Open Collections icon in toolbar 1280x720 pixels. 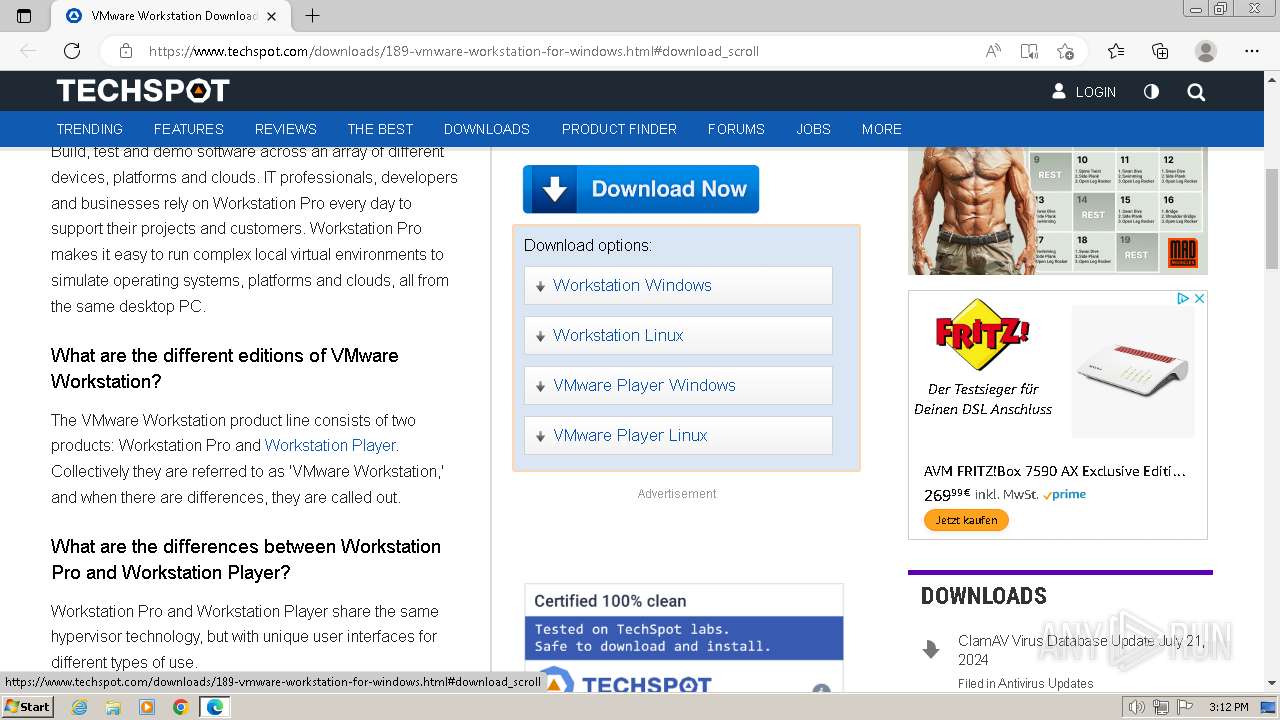point(1160,51)
